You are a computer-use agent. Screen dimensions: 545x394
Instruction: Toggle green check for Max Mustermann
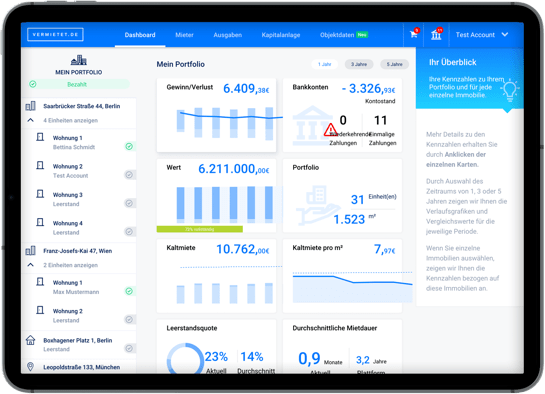129,291
